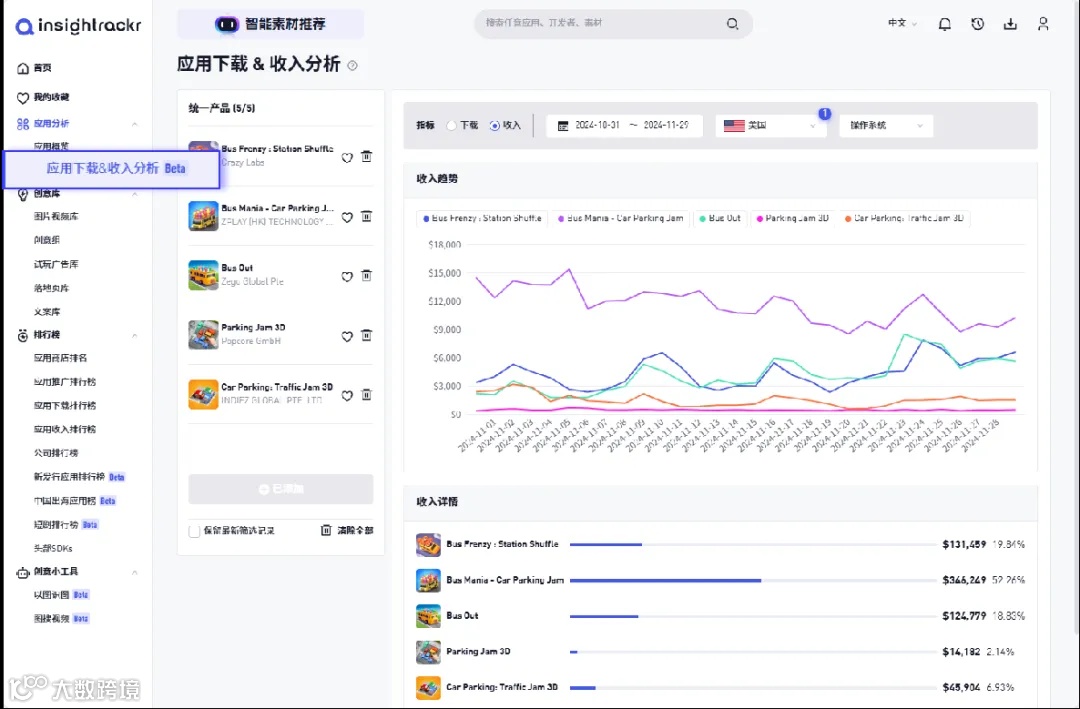Open 应用商店排名 in the sidebar

click(61, 358)
